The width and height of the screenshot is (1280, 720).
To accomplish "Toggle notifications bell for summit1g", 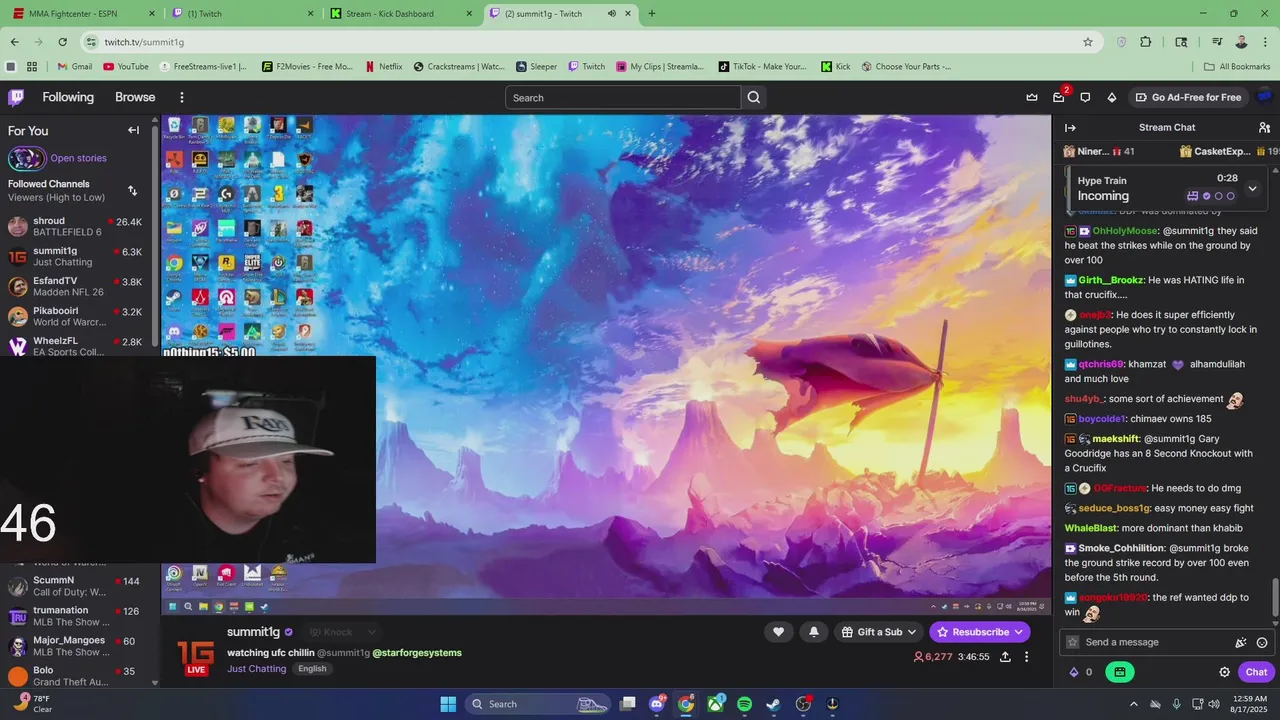I will tap(813, 632).
